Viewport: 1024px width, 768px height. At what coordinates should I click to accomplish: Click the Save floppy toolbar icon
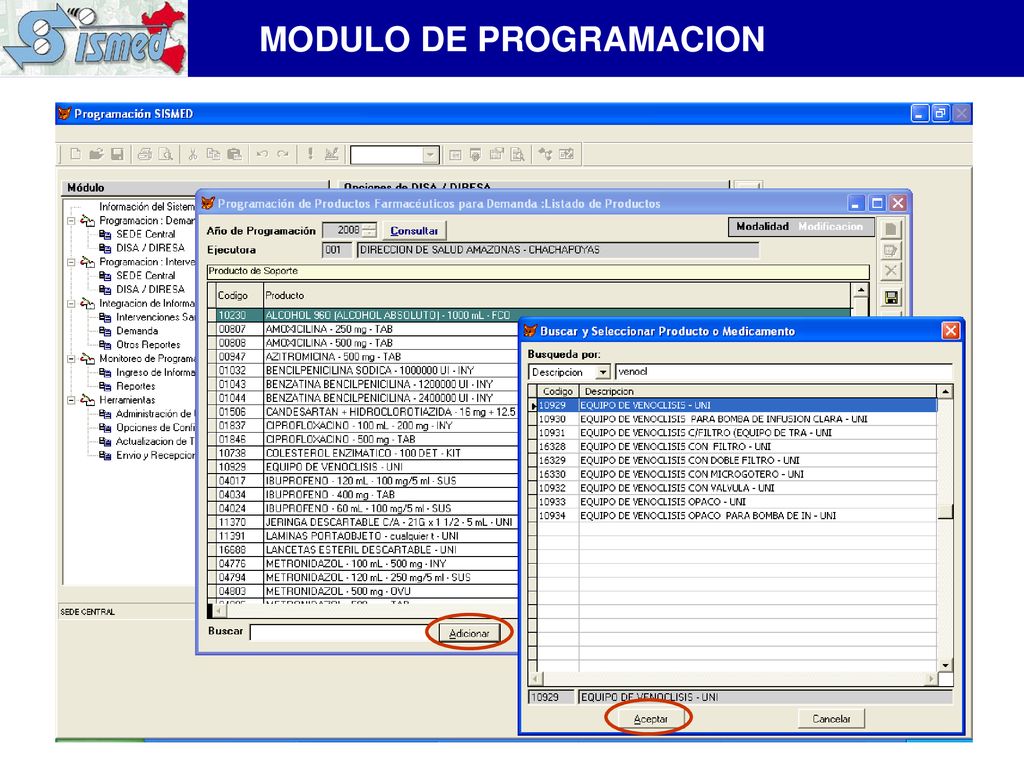tap(118, 154)
